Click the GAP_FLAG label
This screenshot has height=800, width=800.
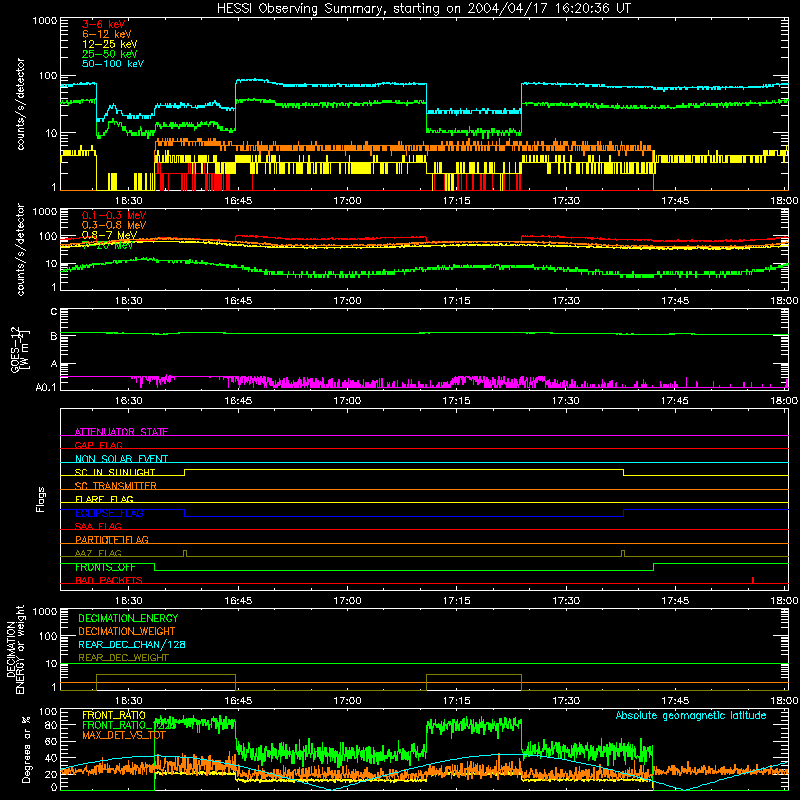tap(98, 445)
